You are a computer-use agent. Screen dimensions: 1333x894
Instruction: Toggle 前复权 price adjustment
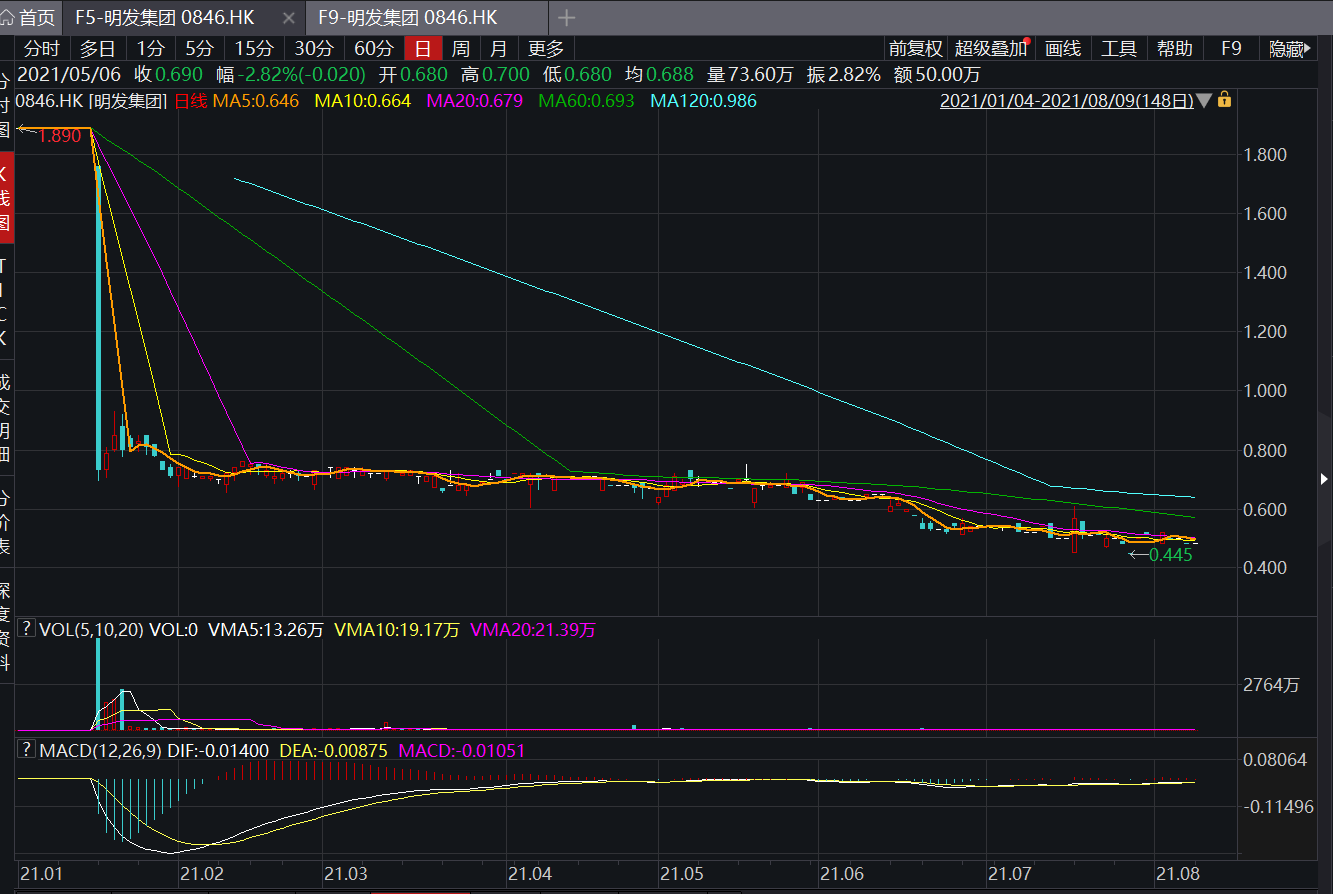tap(915, 49)
